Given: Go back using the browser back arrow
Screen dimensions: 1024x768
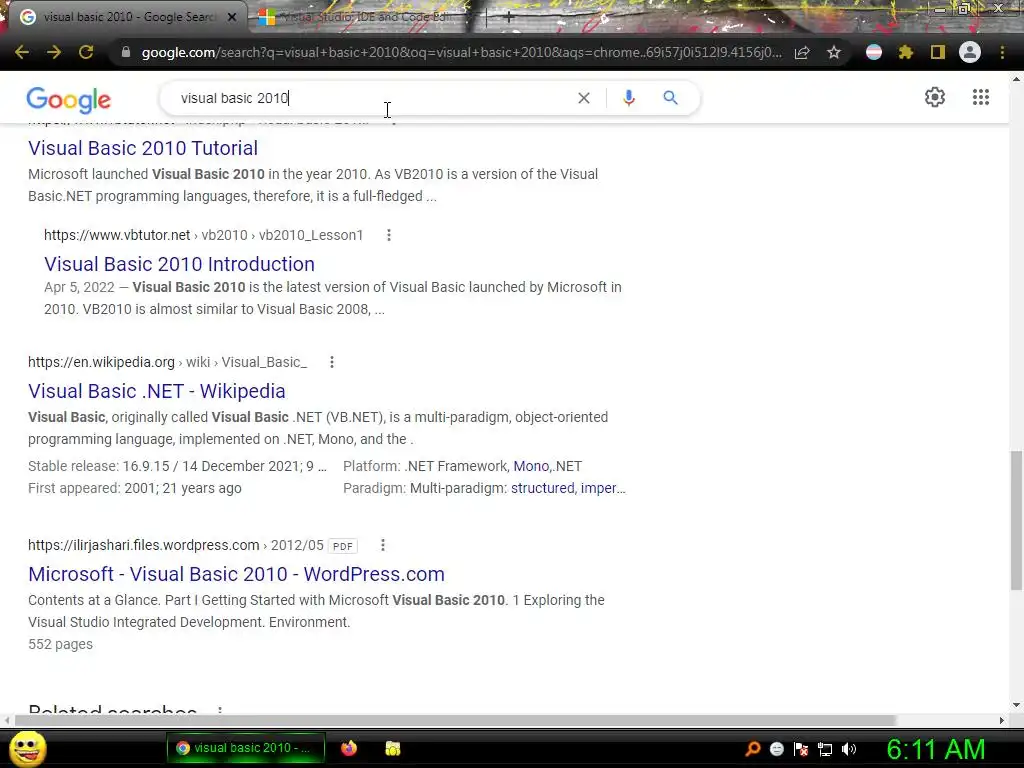Looking at the screenshot, I should (x=22, y=52).
